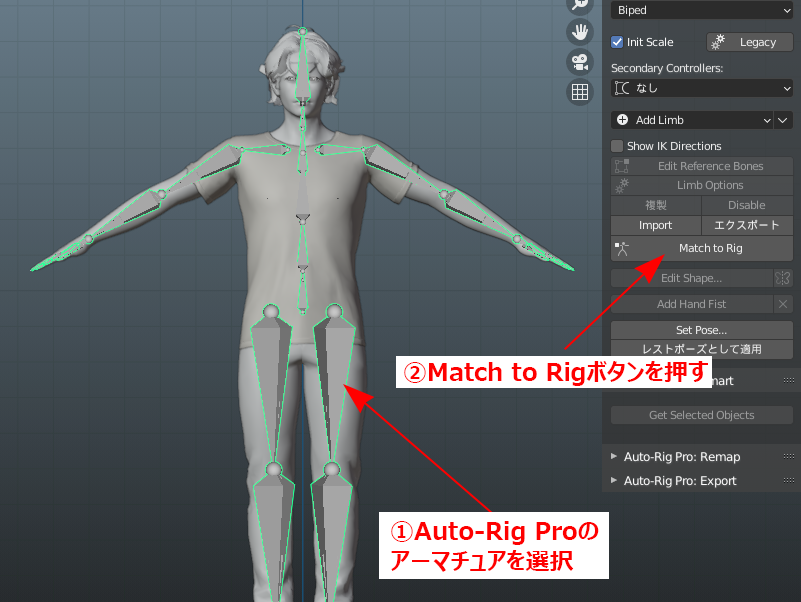
Task: Switch perspective/orthographic grid icon
Action: pos(580,92)
